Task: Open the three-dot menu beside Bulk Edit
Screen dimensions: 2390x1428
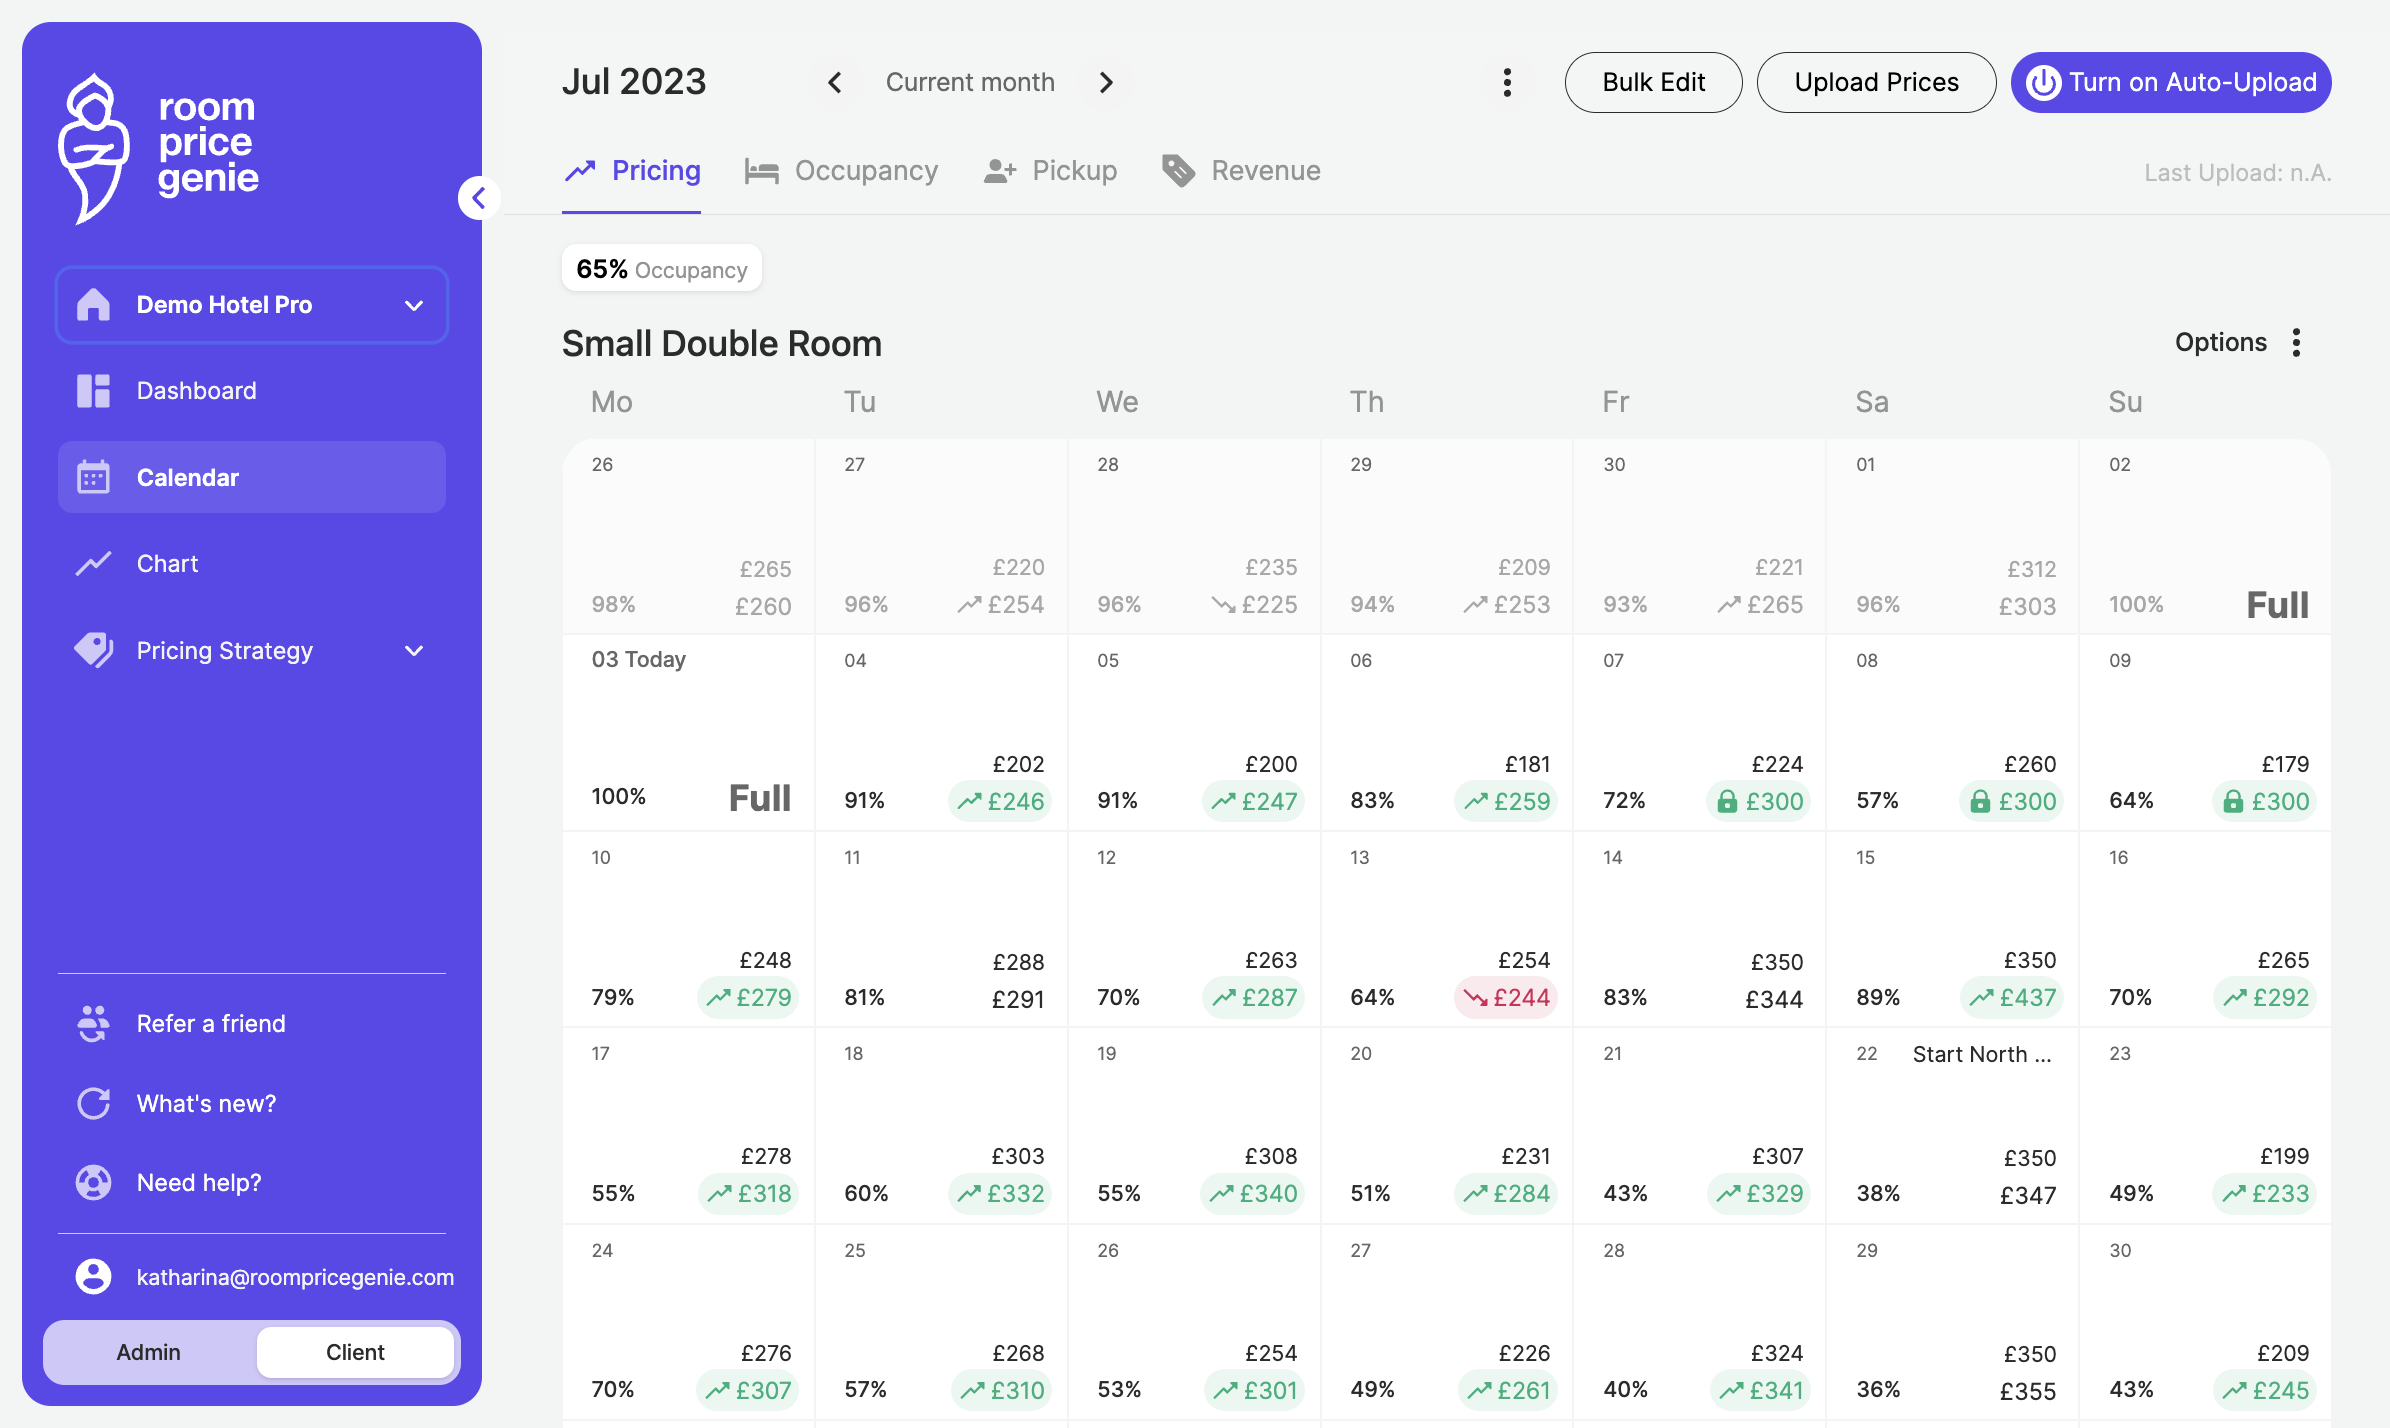Action: pyautogui.click(x=1506, y=83)
